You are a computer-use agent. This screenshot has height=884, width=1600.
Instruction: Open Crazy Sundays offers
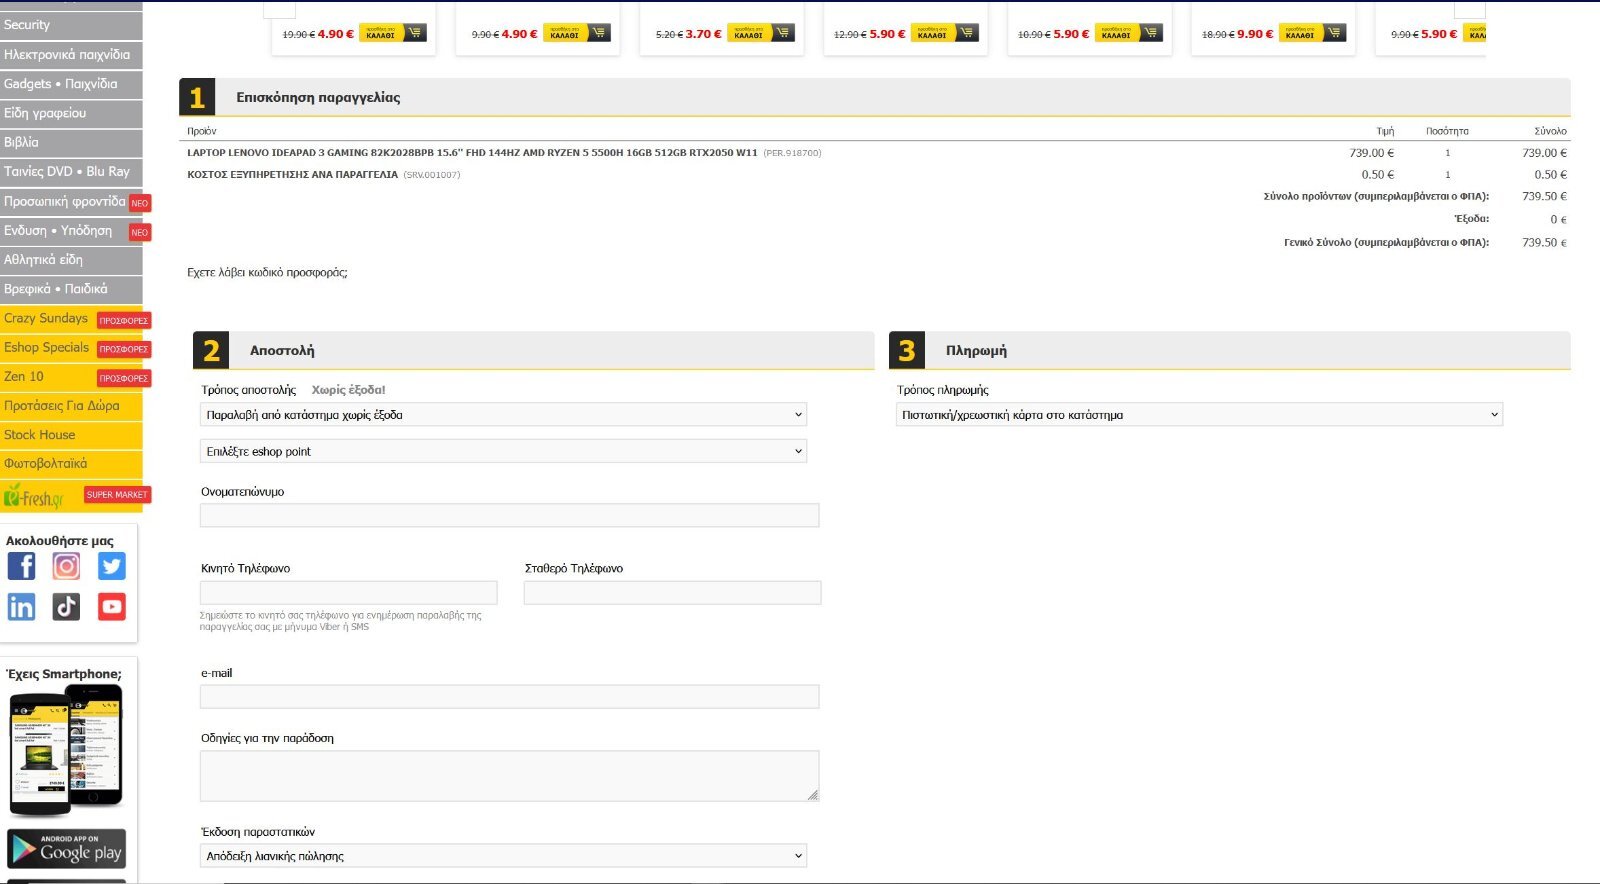coord(46,318)
